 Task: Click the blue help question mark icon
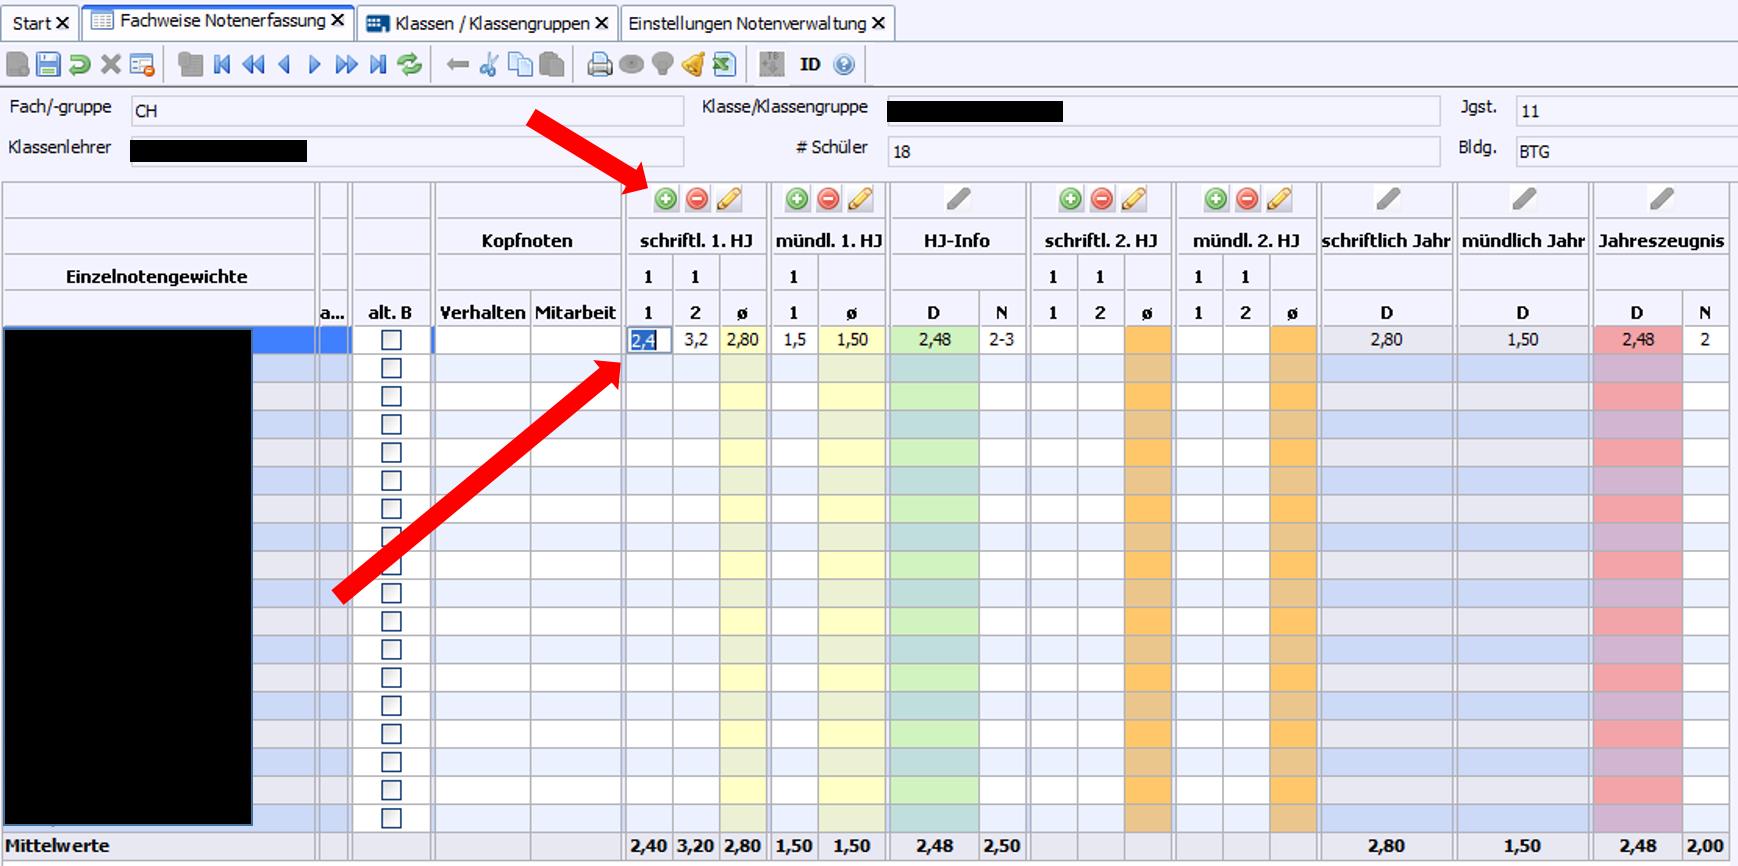844,65
